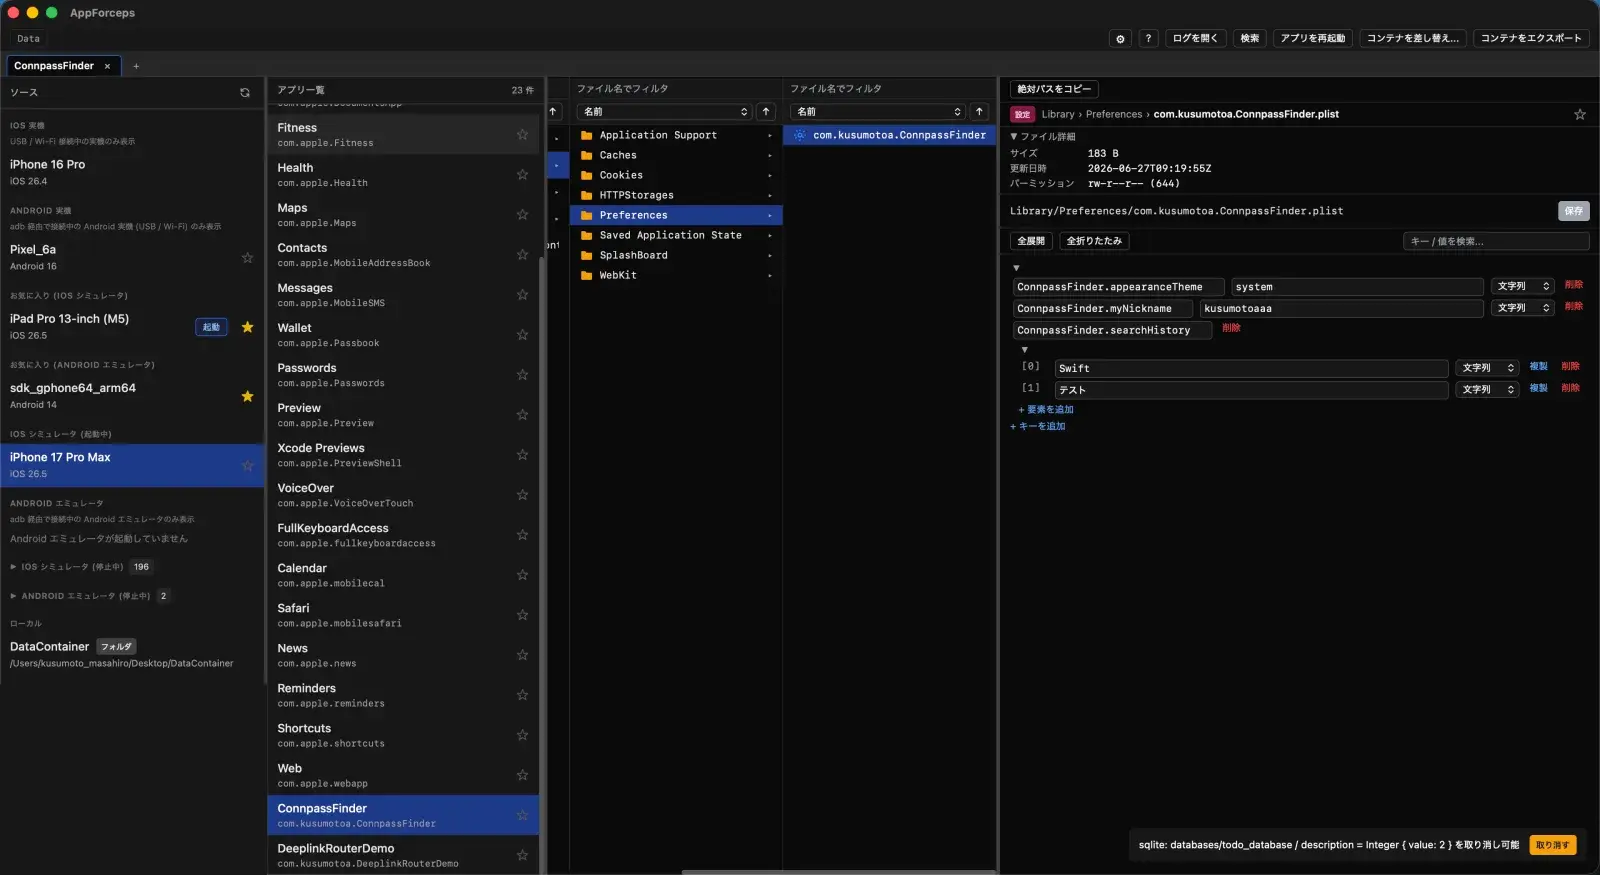Favorite the Passwords app star
The height and width of the screenshot is (875, 1600).
pos(522,374)
